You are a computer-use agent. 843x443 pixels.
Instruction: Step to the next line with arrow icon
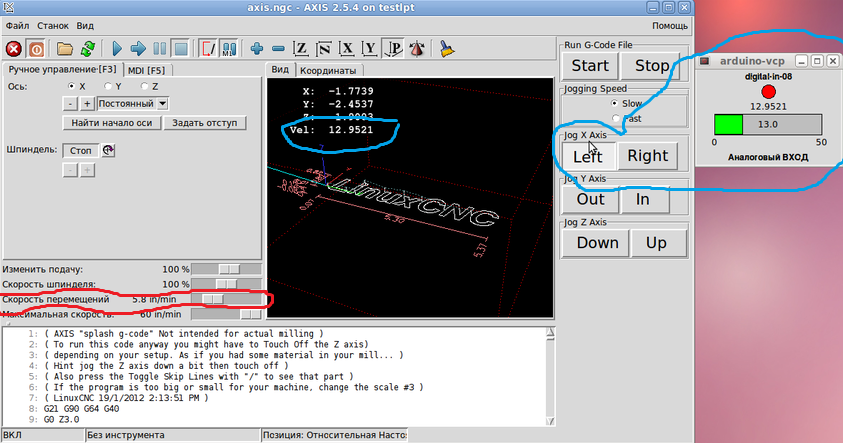pos(138,49)
